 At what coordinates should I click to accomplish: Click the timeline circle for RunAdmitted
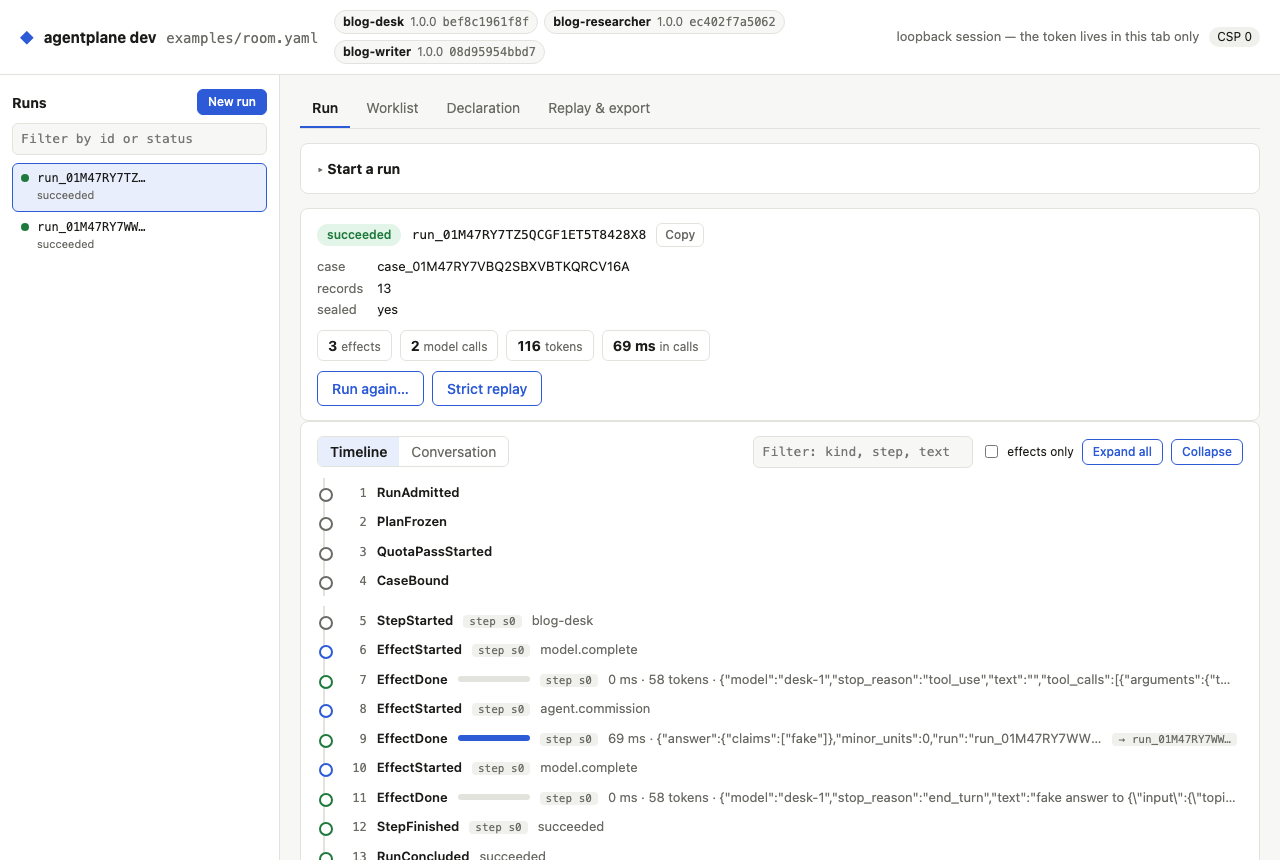[x=326, y=494]
